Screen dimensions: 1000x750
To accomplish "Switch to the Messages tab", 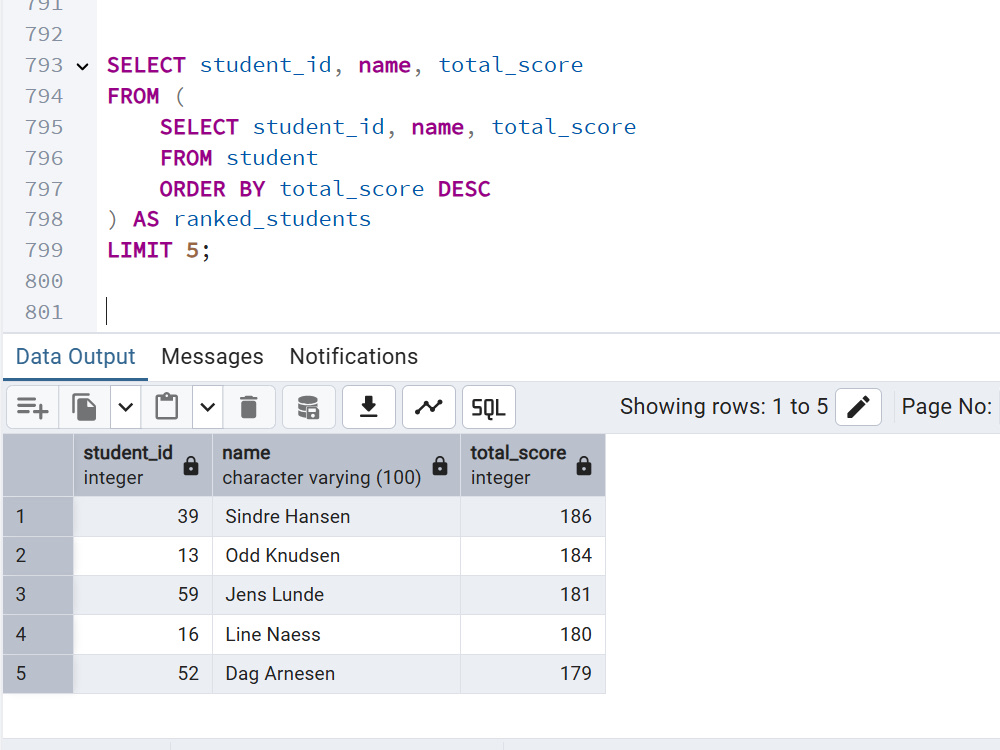I will click(212, 357).
